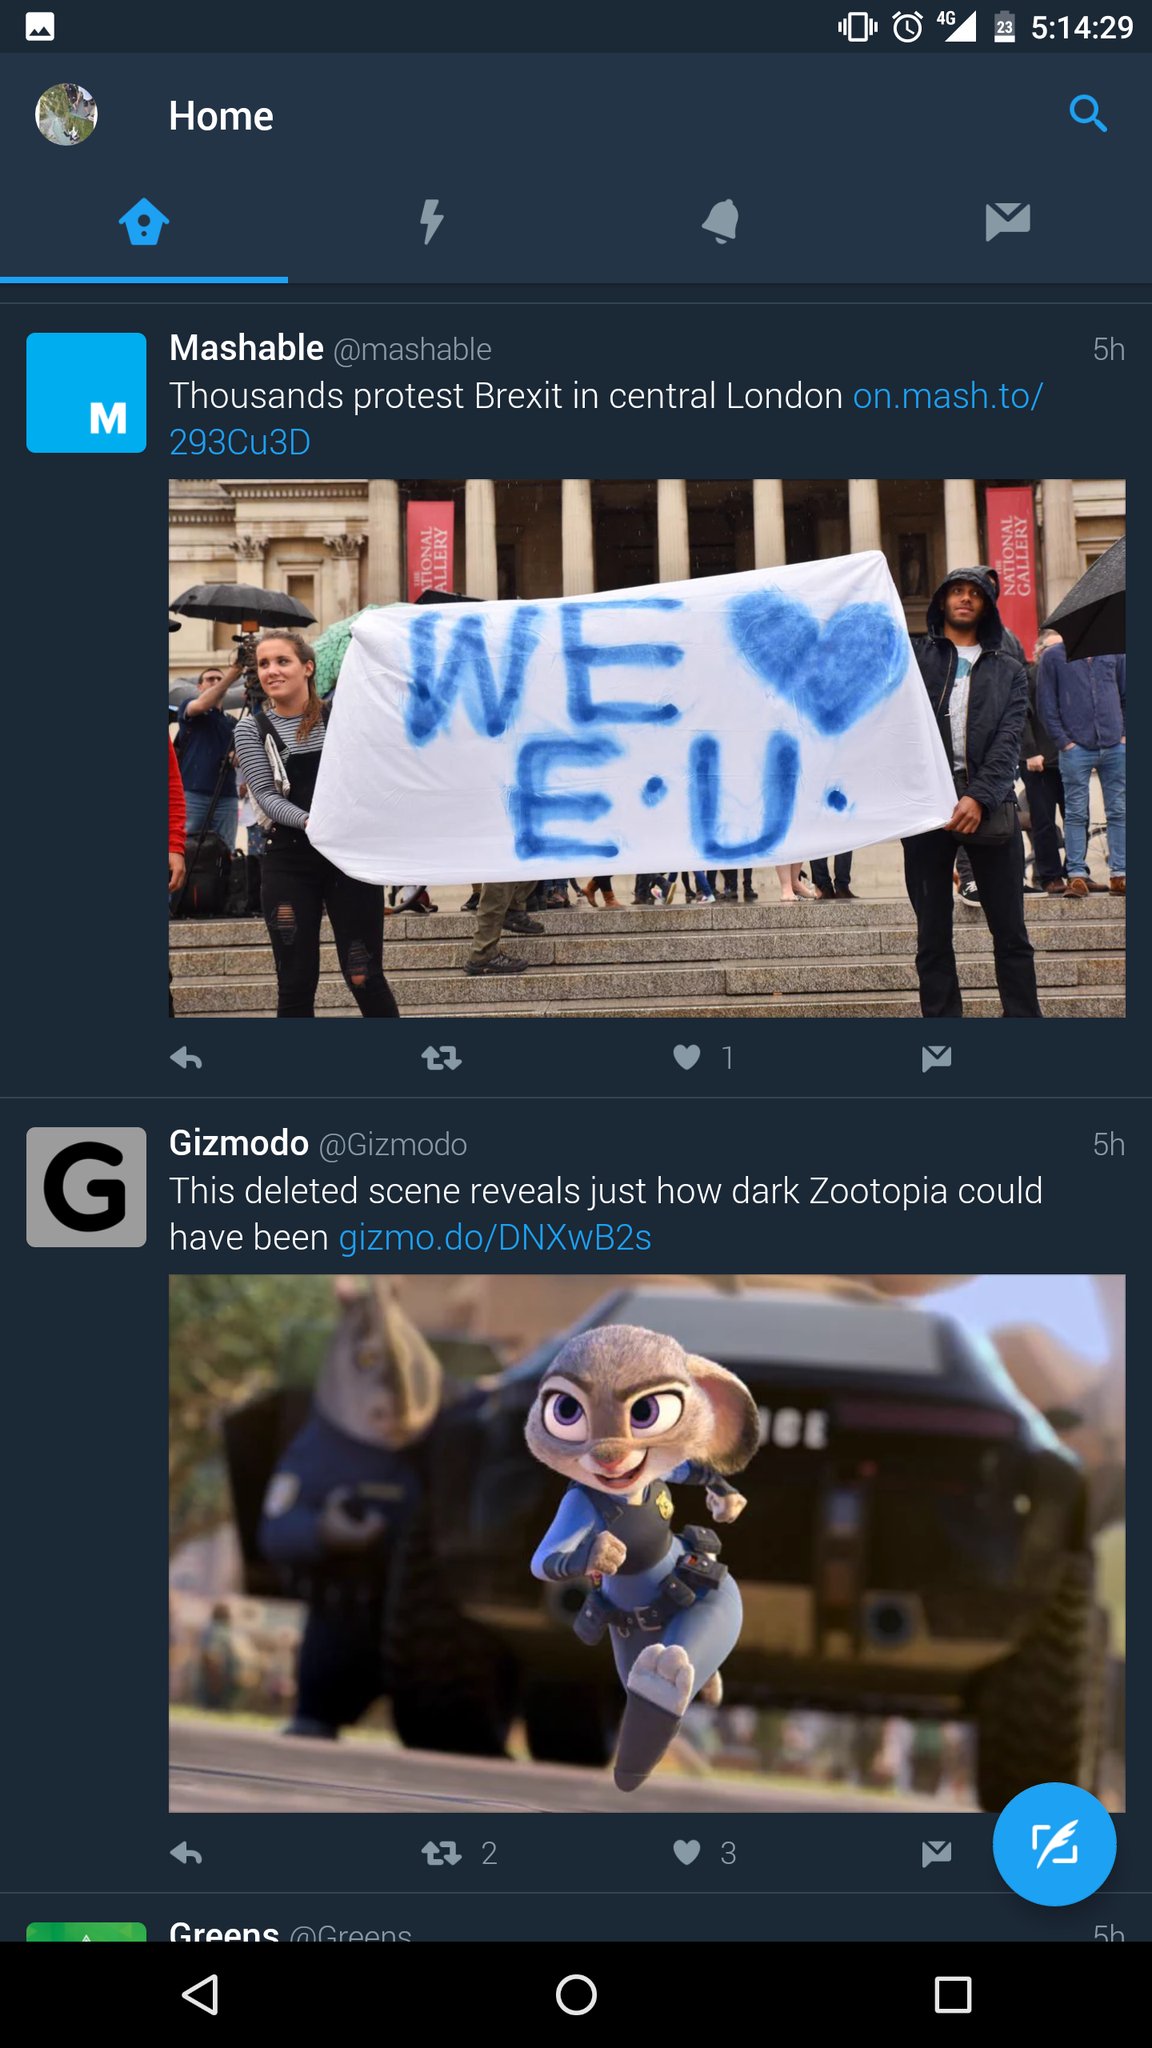Switch to the Moments lightning tab
Screen dimensions: 1152x2048
[432, 221]
